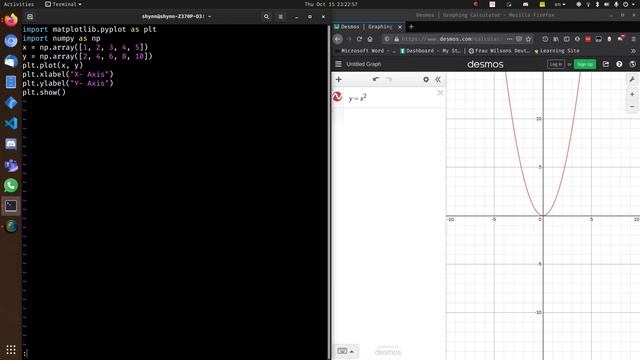This screenshot has width=640, height=360.
Task: Open Learning Site bookmark
Action: [x=556, y=51]
